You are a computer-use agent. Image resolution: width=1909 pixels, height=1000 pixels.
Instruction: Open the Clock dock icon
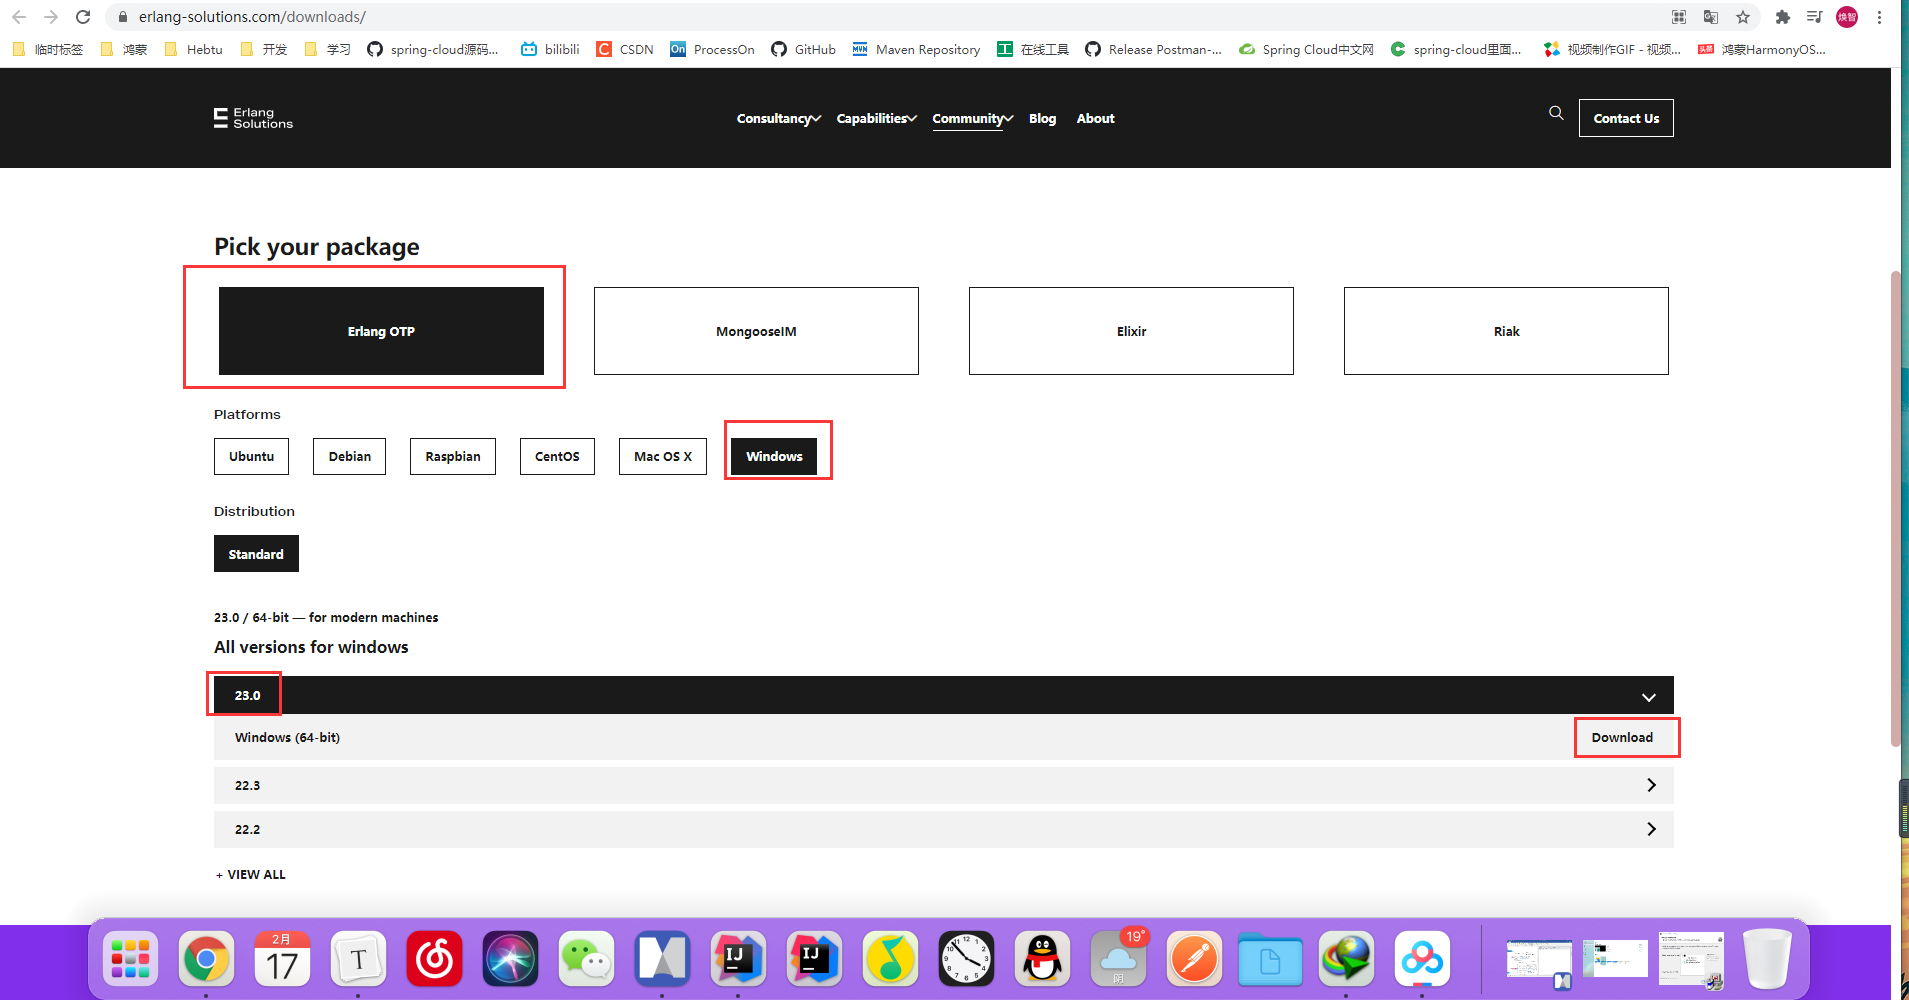966,960
